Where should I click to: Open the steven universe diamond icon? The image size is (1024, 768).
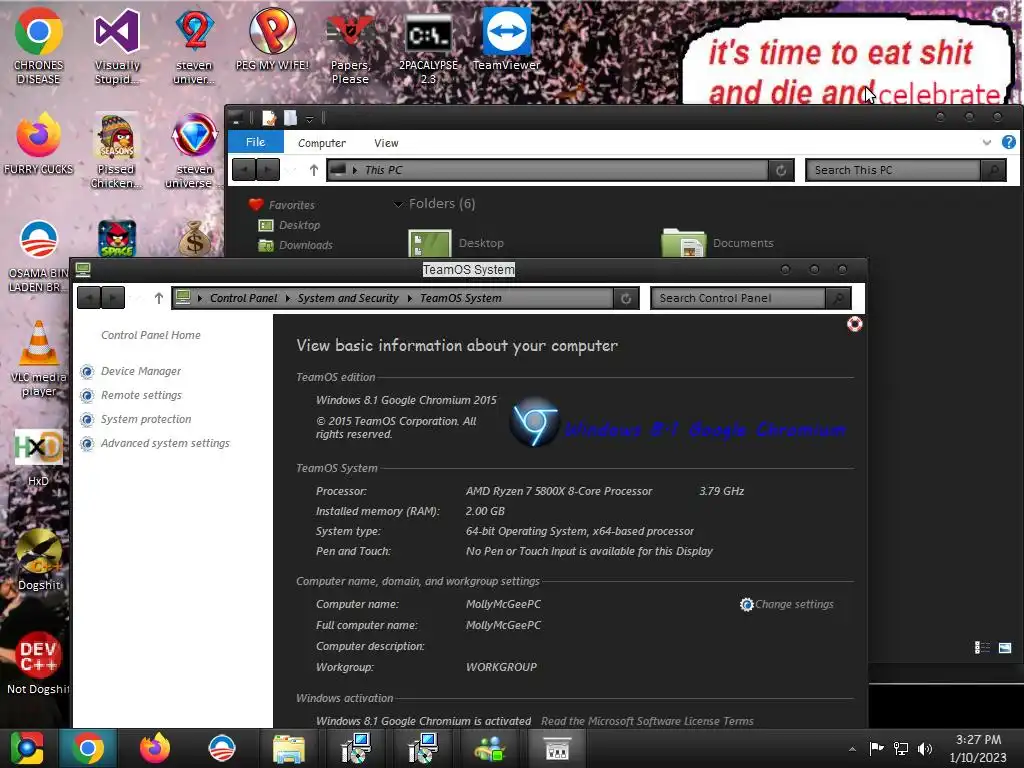tap(194, 150)
